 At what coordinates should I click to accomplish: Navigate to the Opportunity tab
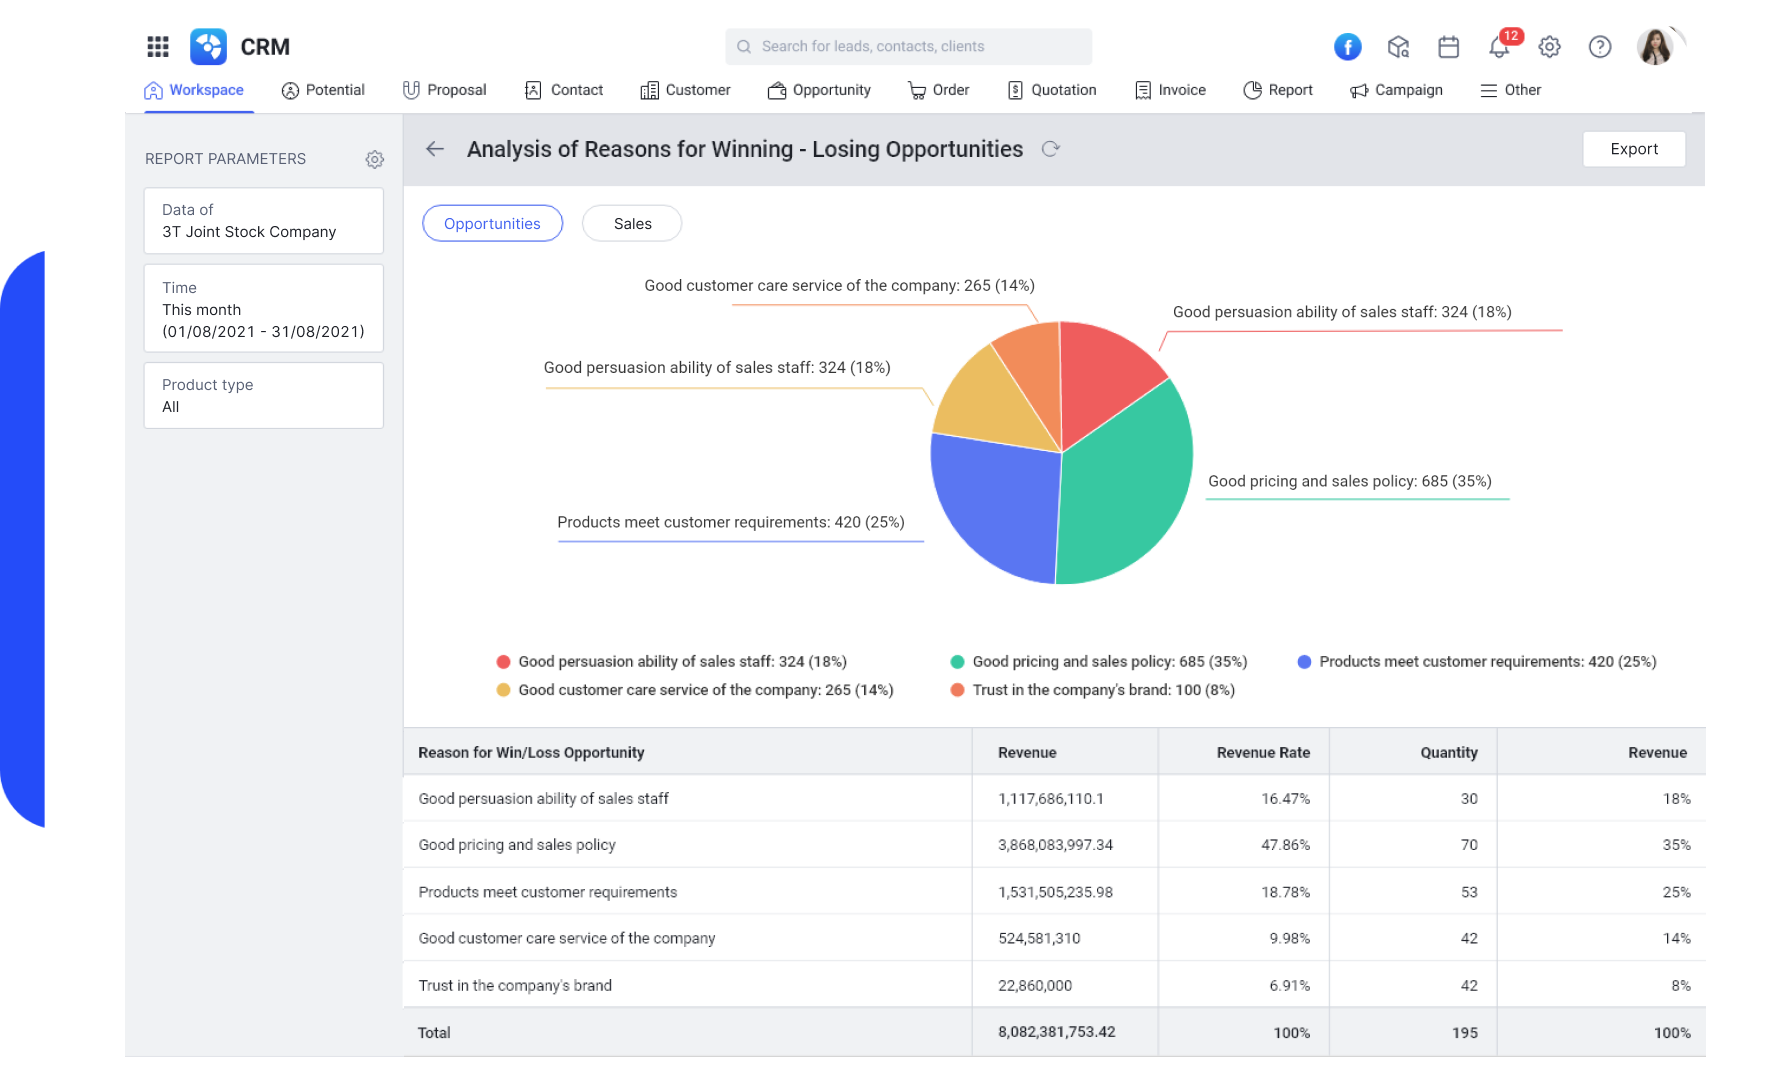click(x=820, y=90)
